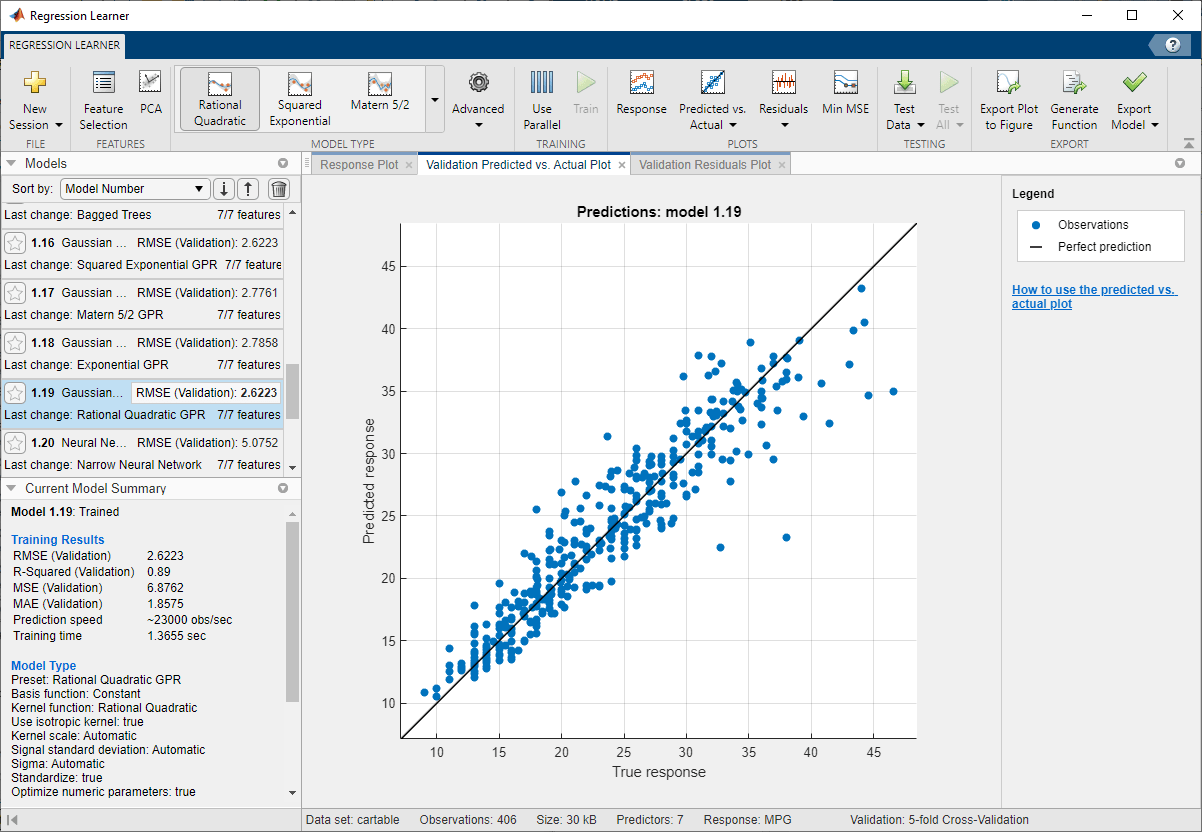Toggle favorite star for model 1.20
The width and height of the screenshot is (1202, 832).
pos(15,443)
